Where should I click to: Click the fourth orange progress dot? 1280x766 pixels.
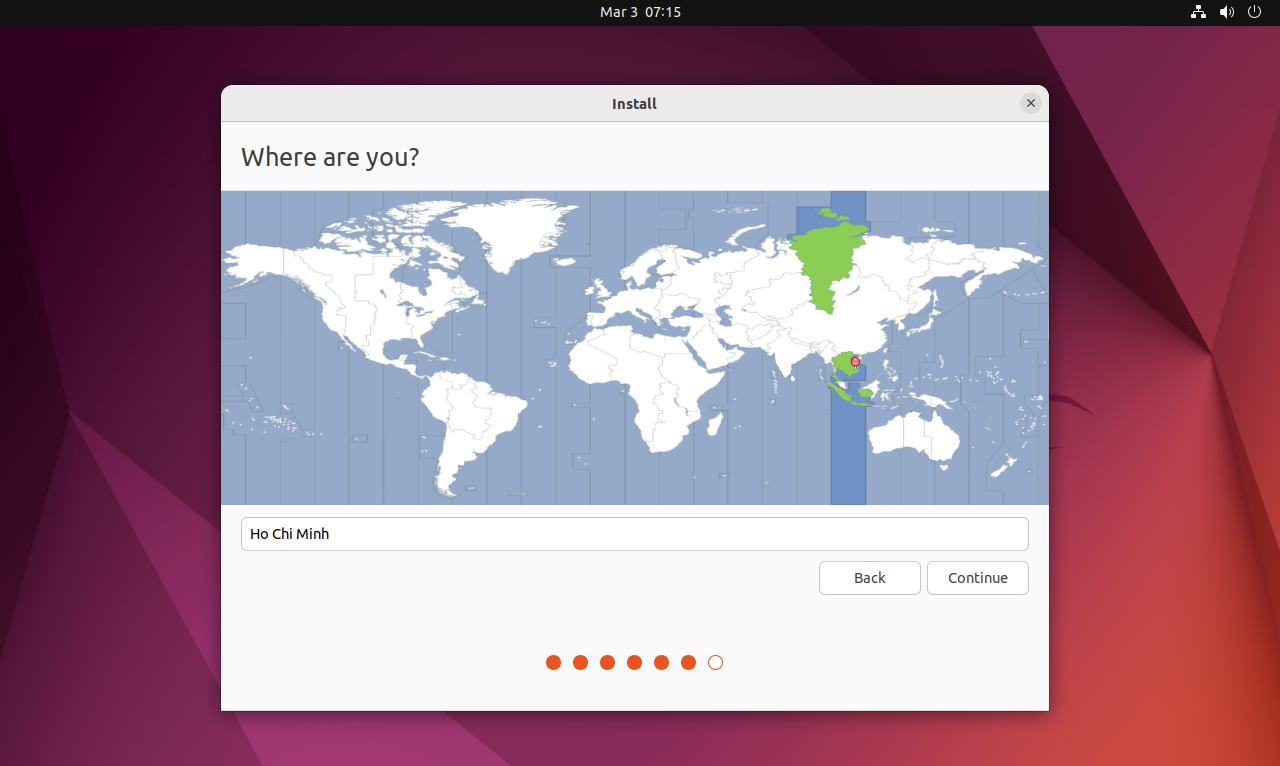click(634, 662)
